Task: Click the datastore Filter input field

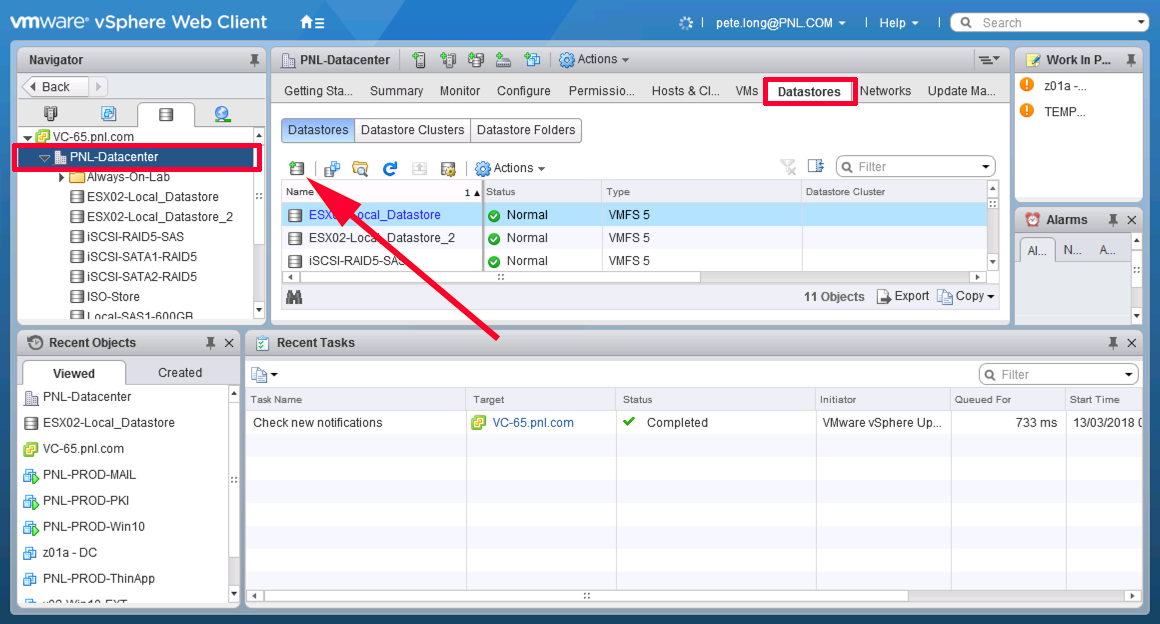Action: [x=915, y=167]
